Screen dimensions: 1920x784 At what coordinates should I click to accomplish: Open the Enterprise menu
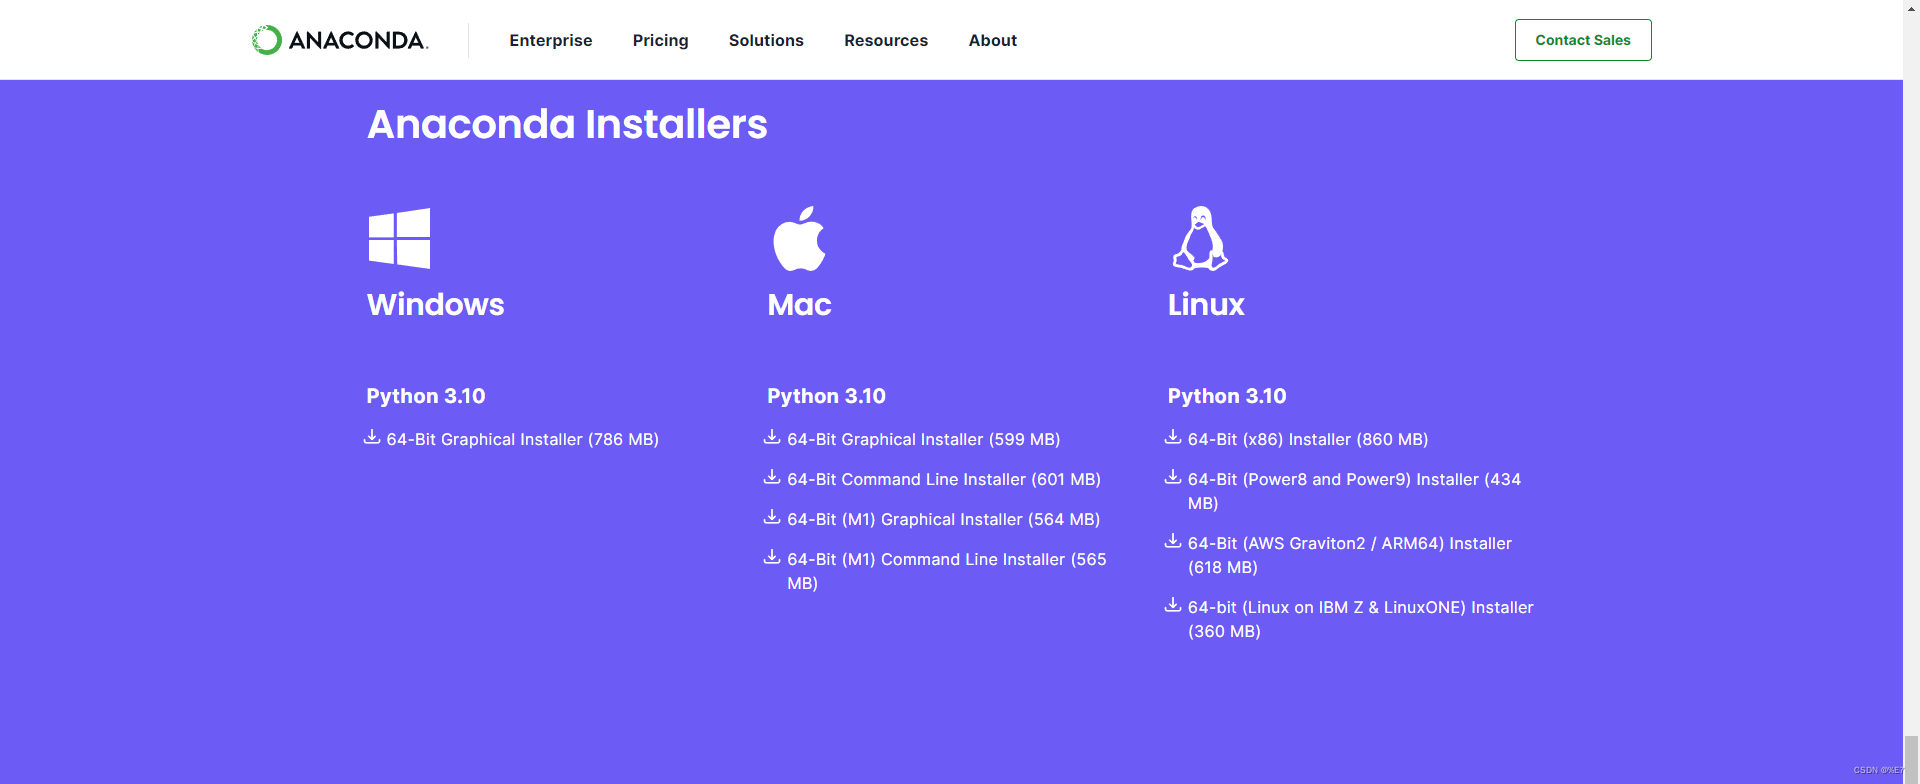coord(551,40)
